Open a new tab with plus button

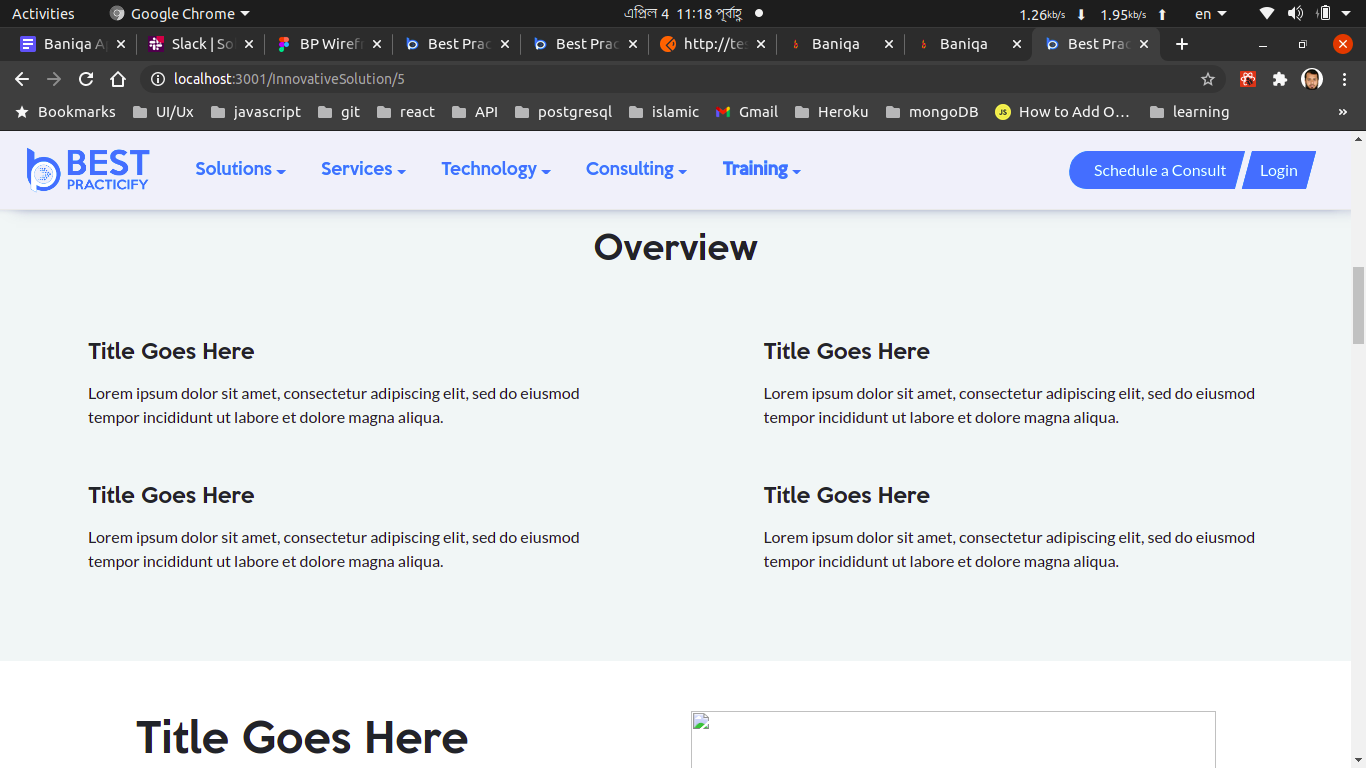point(1182,44)
